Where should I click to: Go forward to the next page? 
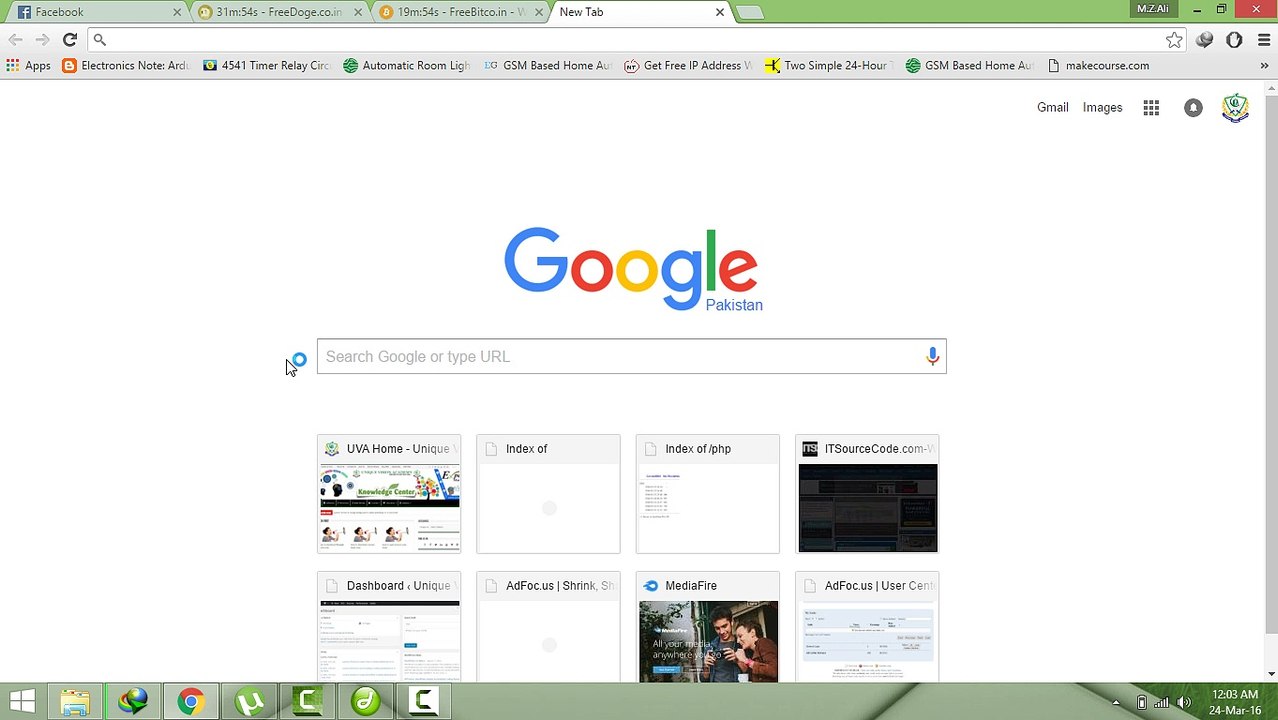[42, 40]
